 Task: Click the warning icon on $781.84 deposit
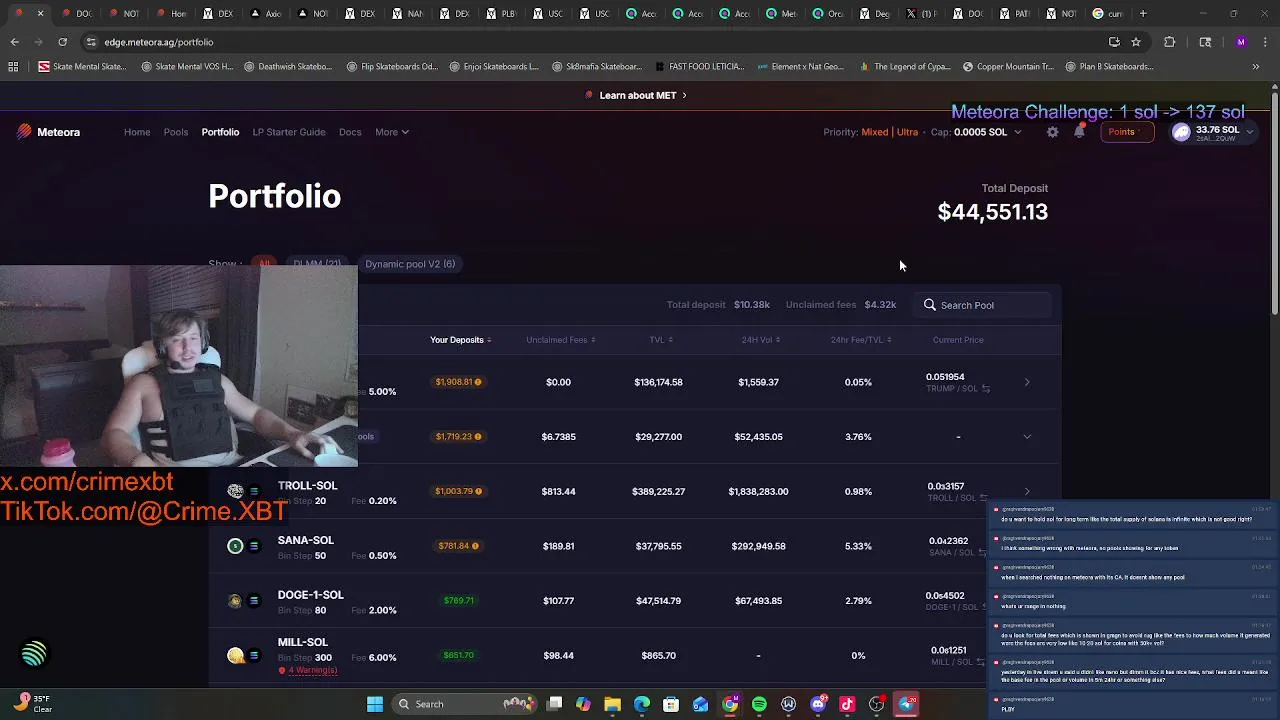[x=475, y=546]
